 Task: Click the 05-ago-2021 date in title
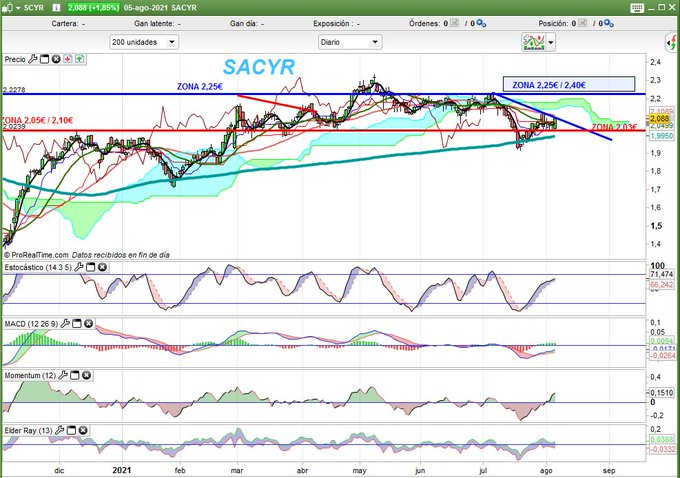(145, 8)
